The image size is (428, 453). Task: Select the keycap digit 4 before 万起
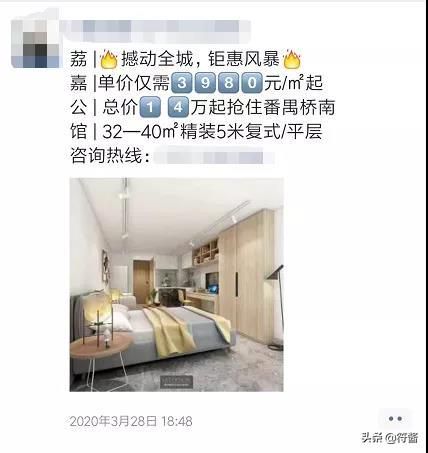pyautogui.click(x=178, y=107)
